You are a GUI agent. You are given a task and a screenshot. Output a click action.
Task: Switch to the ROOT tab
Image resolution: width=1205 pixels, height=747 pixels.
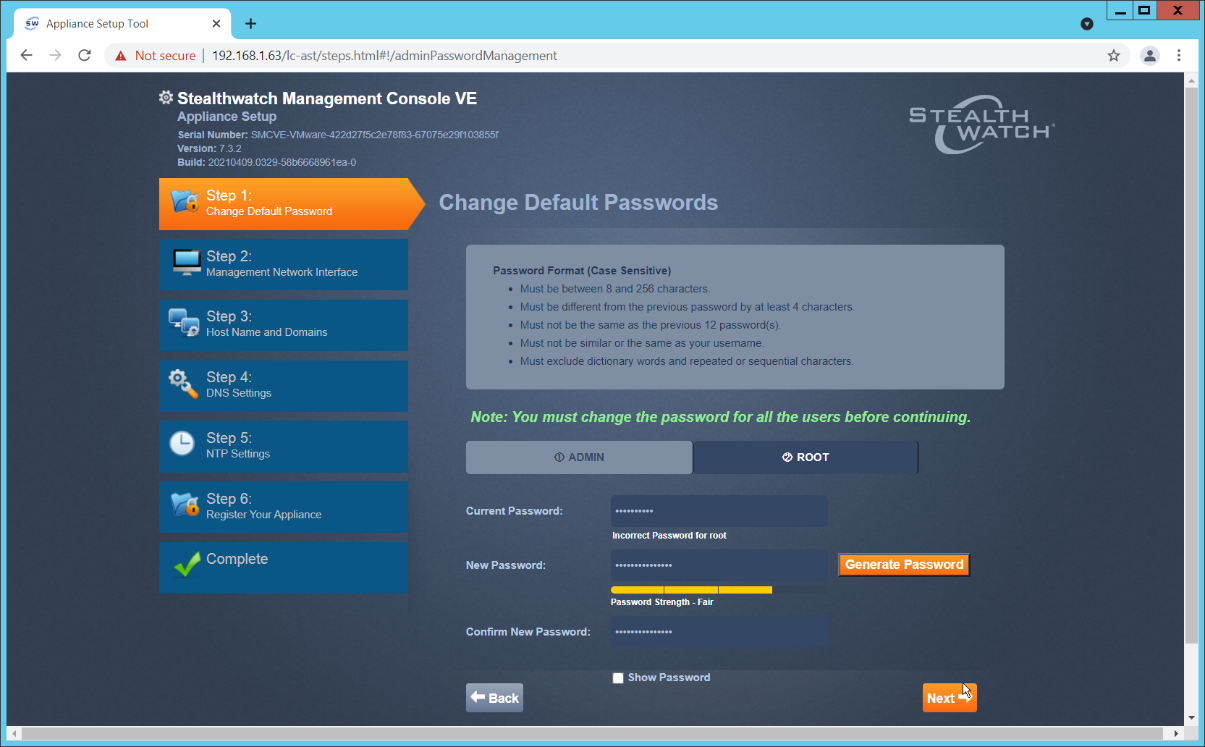point(805,457)
